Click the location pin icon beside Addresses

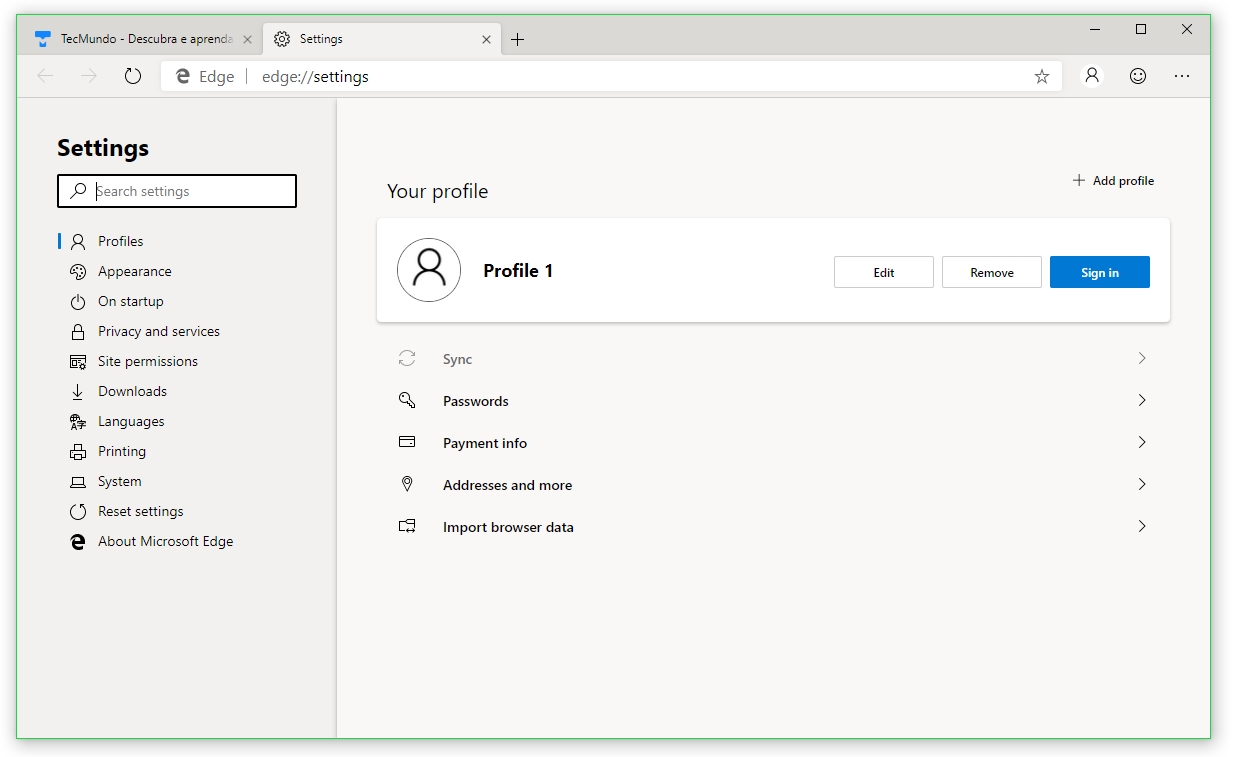click(407, 484)
